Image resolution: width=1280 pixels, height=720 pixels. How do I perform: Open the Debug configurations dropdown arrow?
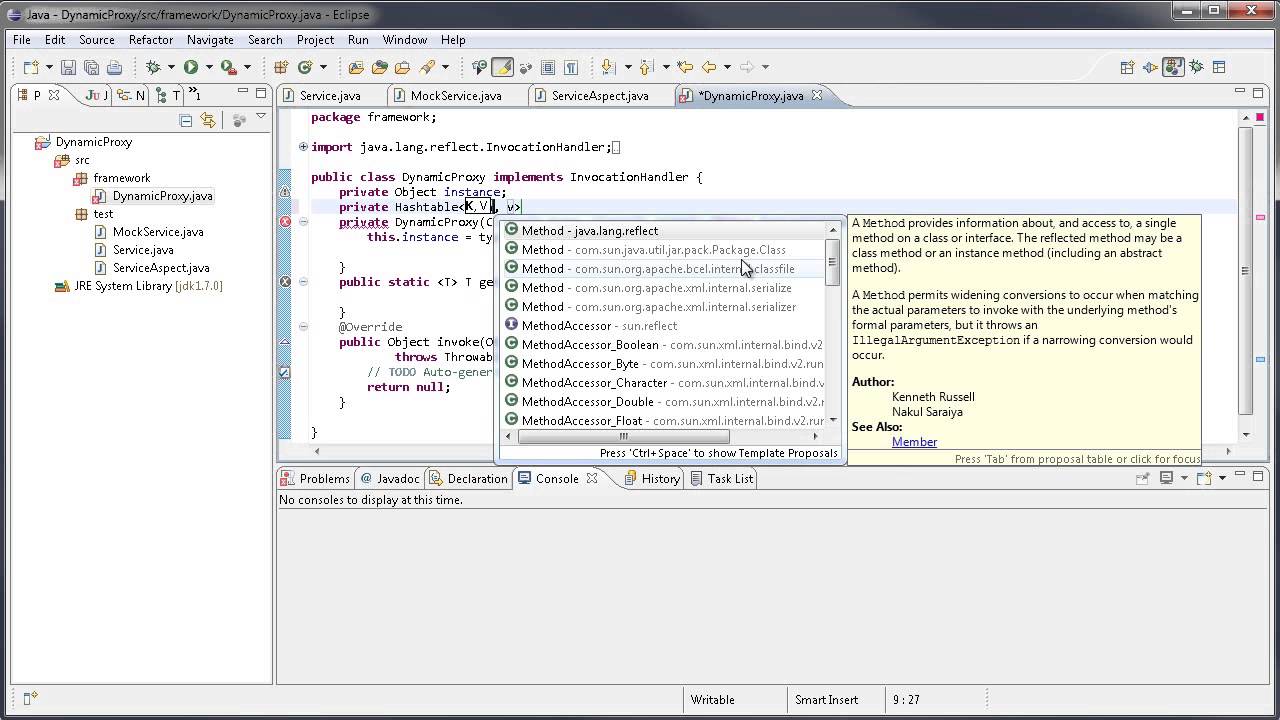coord(170,67)
